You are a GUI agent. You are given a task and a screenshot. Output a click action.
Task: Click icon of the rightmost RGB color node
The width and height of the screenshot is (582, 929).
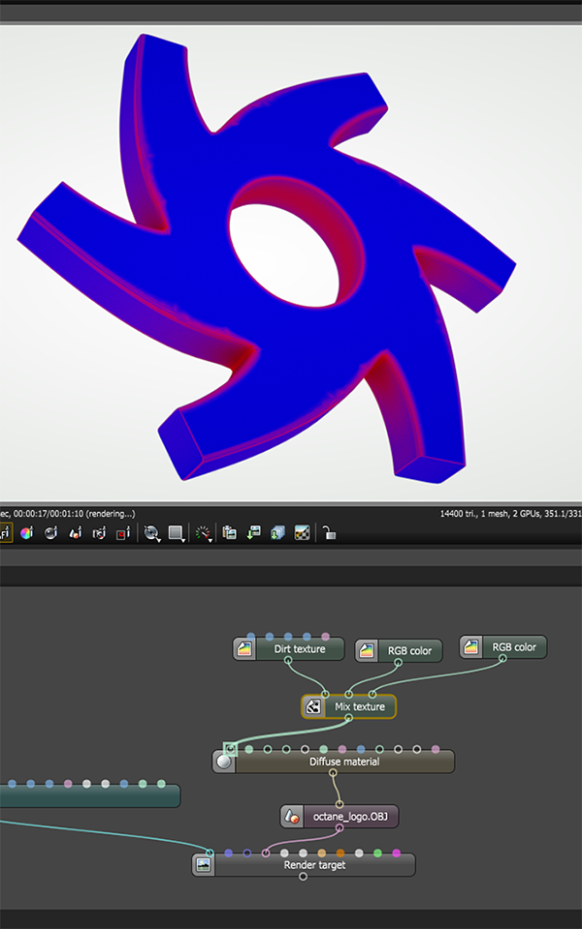click(x=471, y=647)
